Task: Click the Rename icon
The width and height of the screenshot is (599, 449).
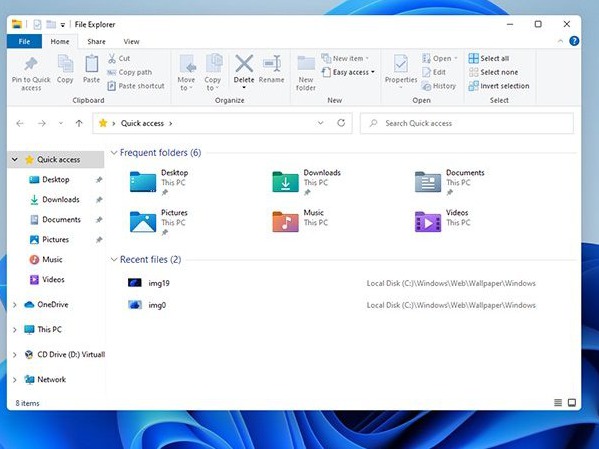Action: (272, 63)
